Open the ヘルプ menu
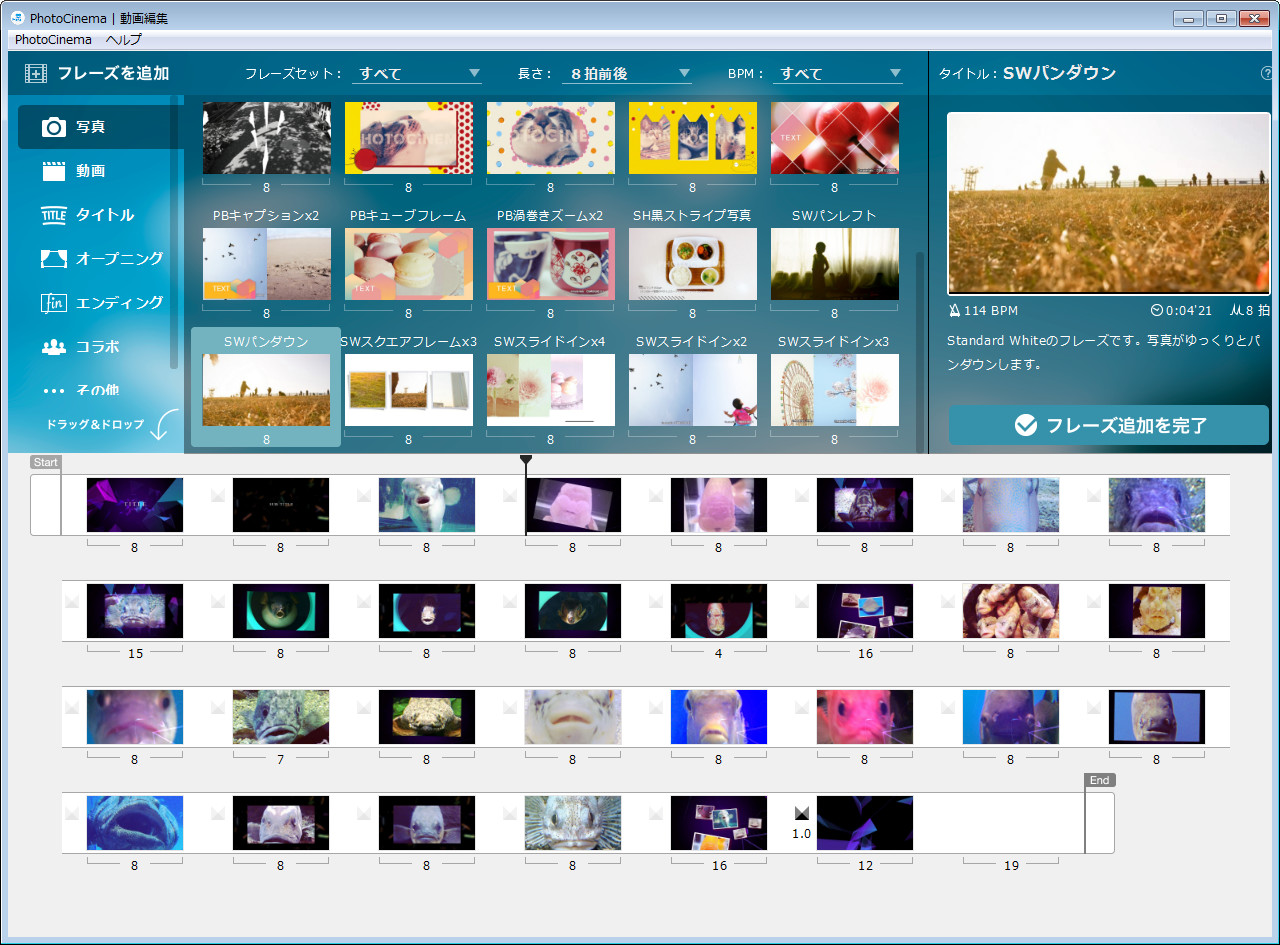The height and width of the screenshot is (945, 1280). tap(124, 40)
